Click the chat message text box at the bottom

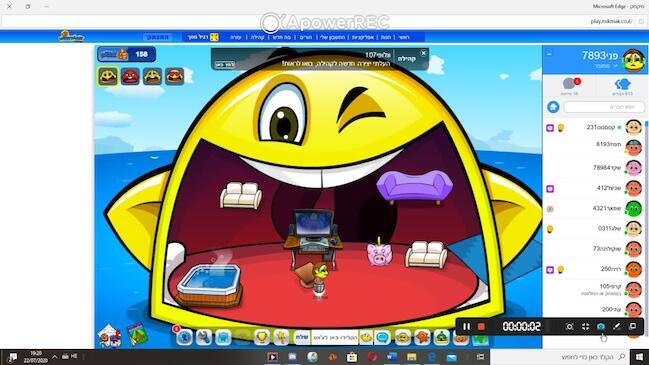pyautogui.click(x=335, y=338)
